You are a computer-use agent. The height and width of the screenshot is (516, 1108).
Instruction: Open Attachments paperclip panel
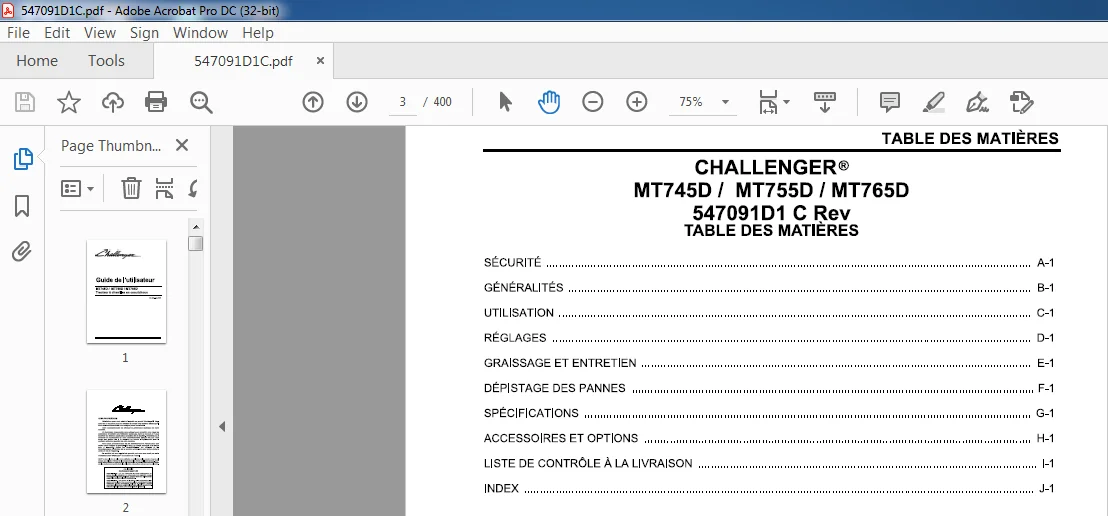tap(22, 251)
